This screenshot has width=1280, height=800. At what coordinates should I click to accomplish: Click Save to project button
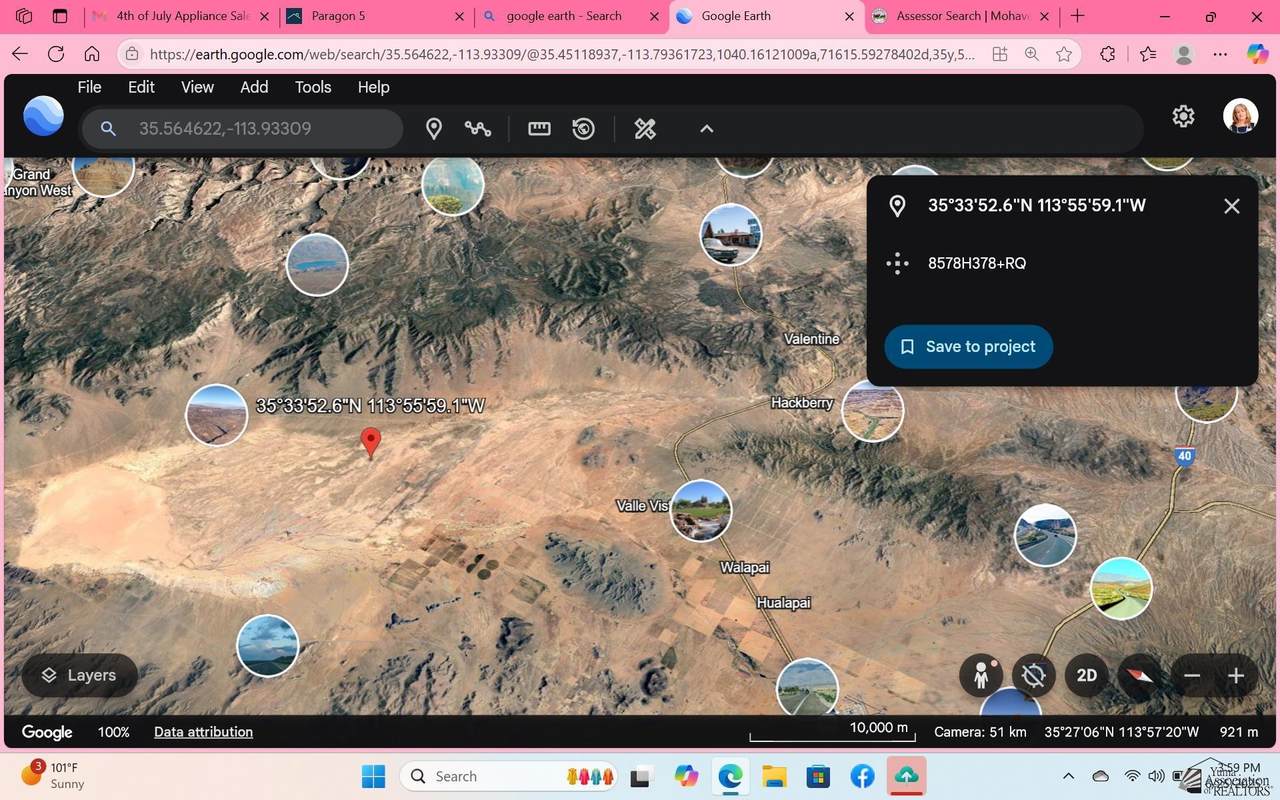[968, 347]
